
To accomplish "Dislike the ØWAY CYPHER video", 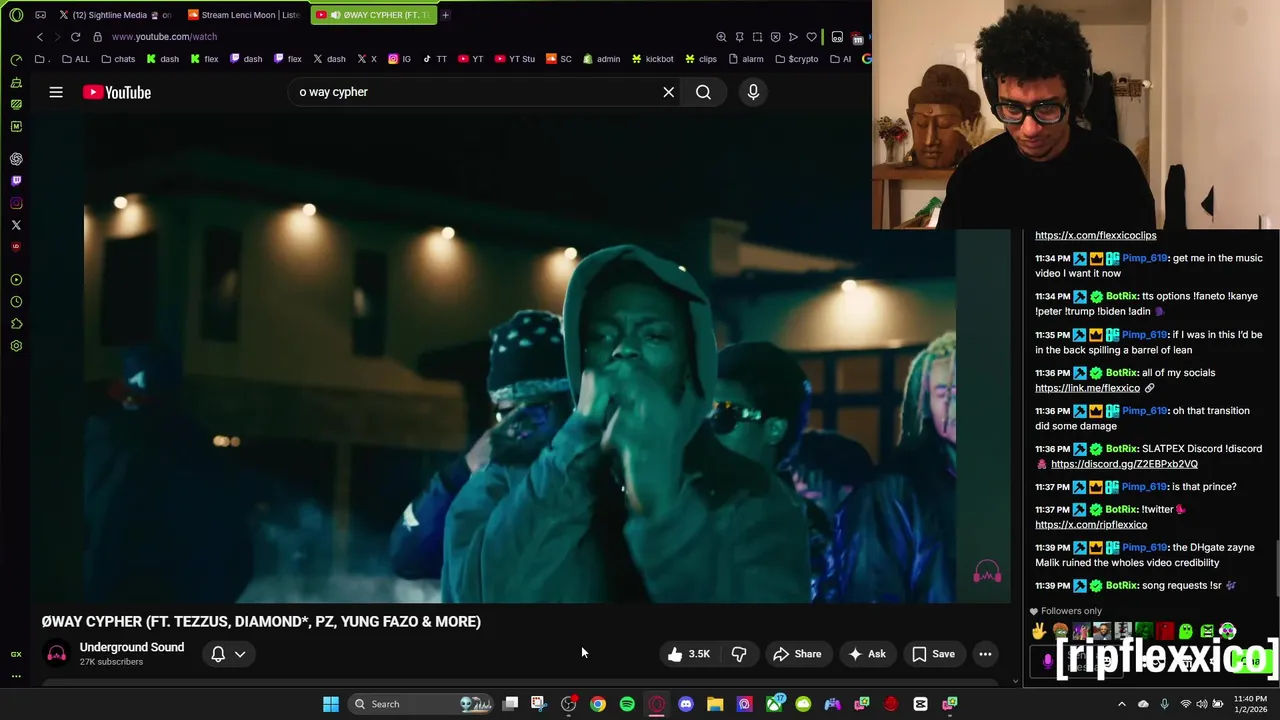I will (x=739, y=654).
